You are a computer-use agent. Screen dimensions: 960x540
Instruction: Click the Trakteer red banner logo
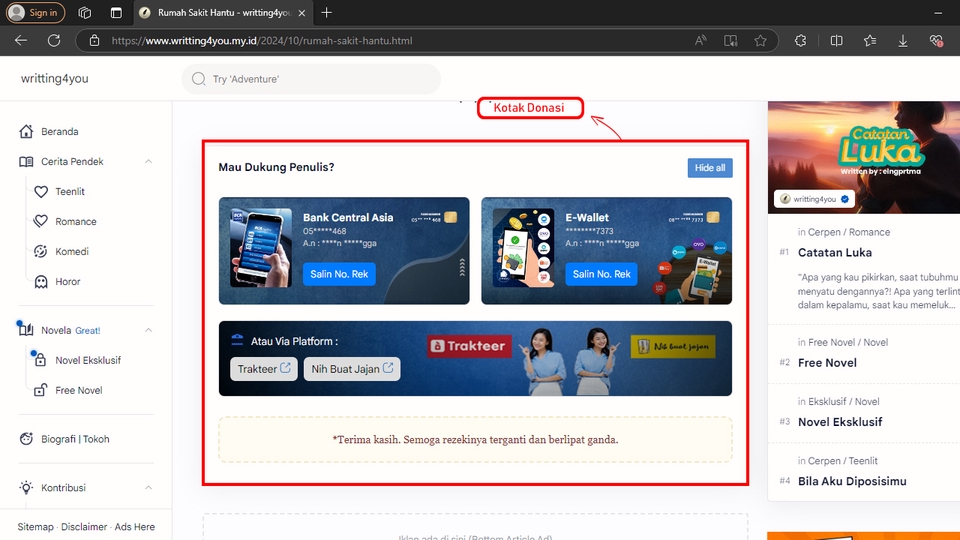469,346
